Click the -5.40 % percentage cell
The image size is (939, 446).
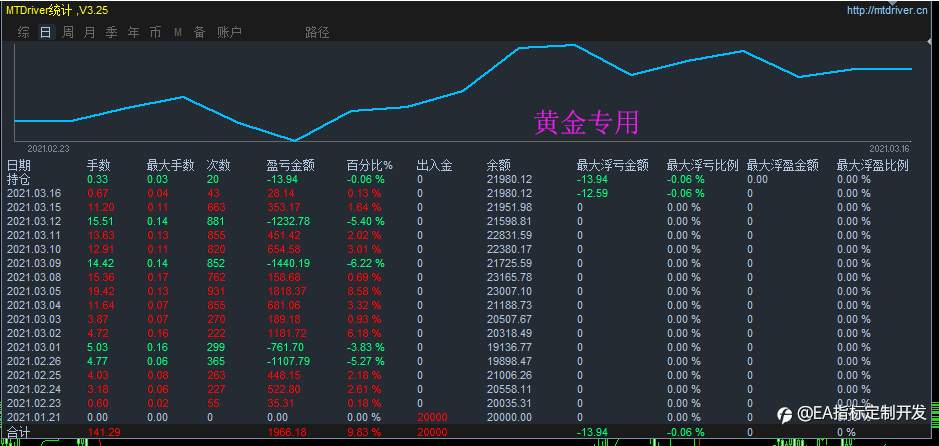pyautogui.click(x=366, y=221)
